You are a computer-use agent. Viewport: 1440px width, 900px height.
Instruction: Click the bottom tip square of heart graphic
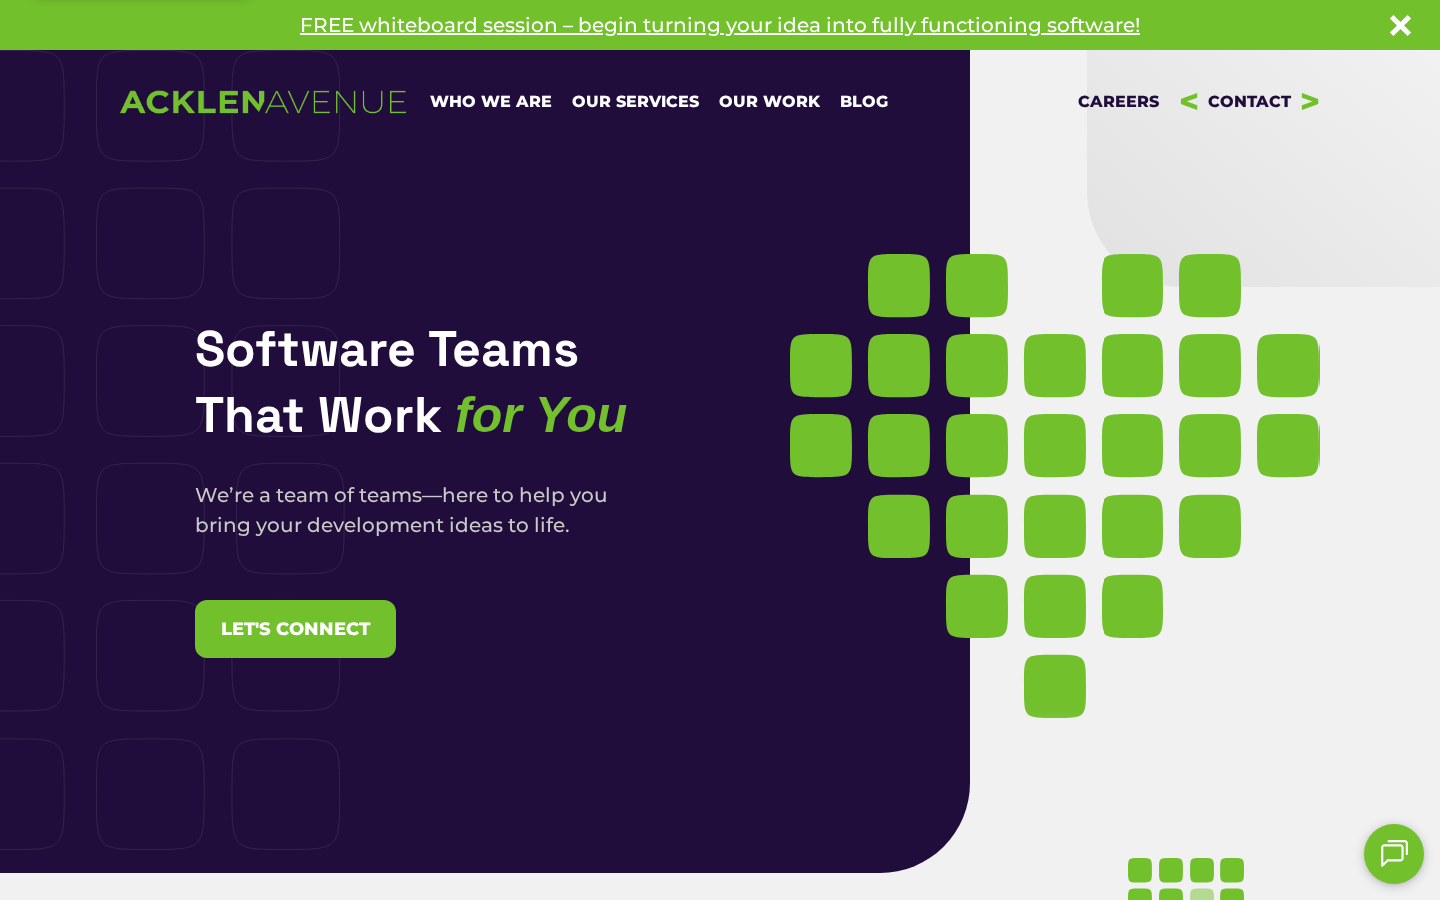pyautogui.click(x=1054, y=687)
